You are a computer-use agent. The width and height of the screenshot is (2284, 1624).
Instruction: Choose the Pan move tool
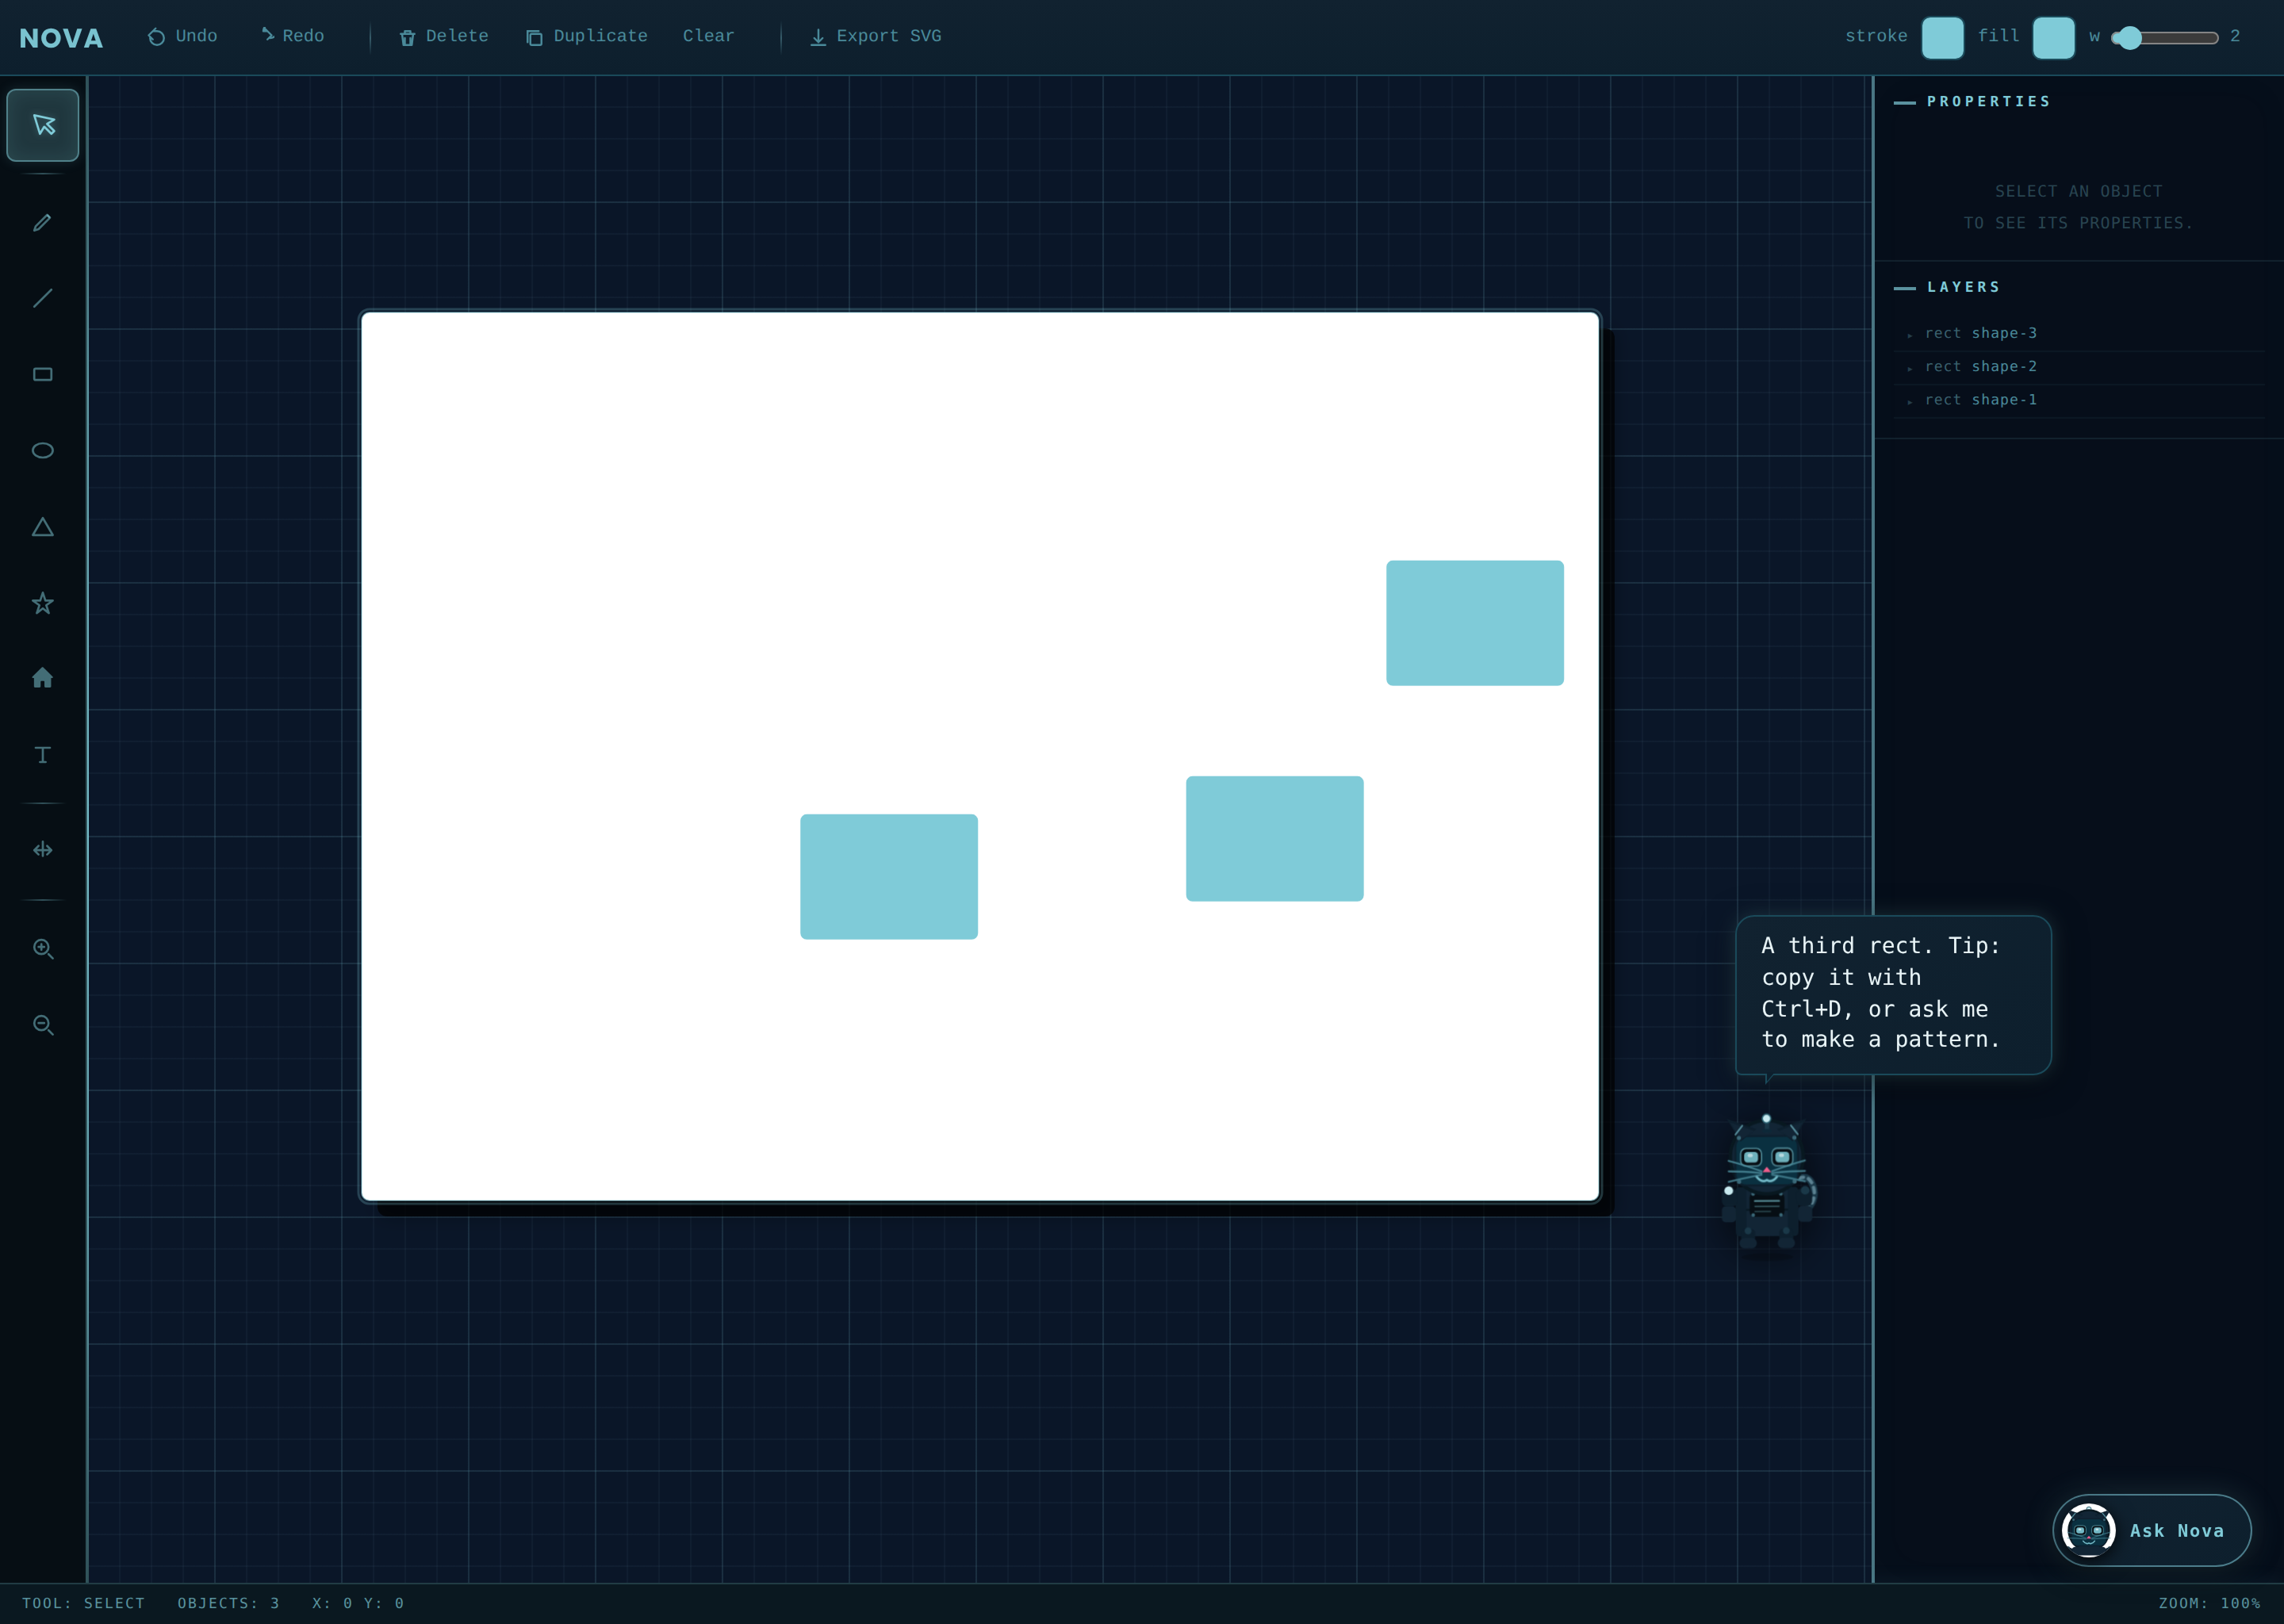[x=43, y=850]
